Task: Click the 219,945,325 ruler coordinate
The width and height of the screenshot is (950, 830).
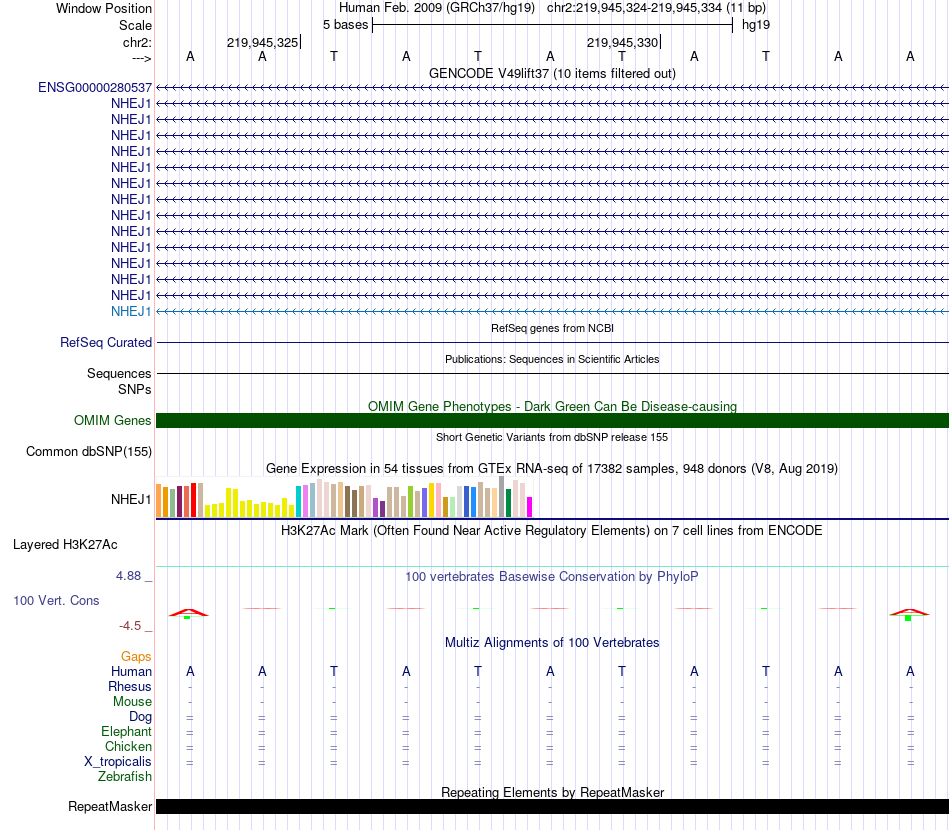Action: (x=262, y=42)
